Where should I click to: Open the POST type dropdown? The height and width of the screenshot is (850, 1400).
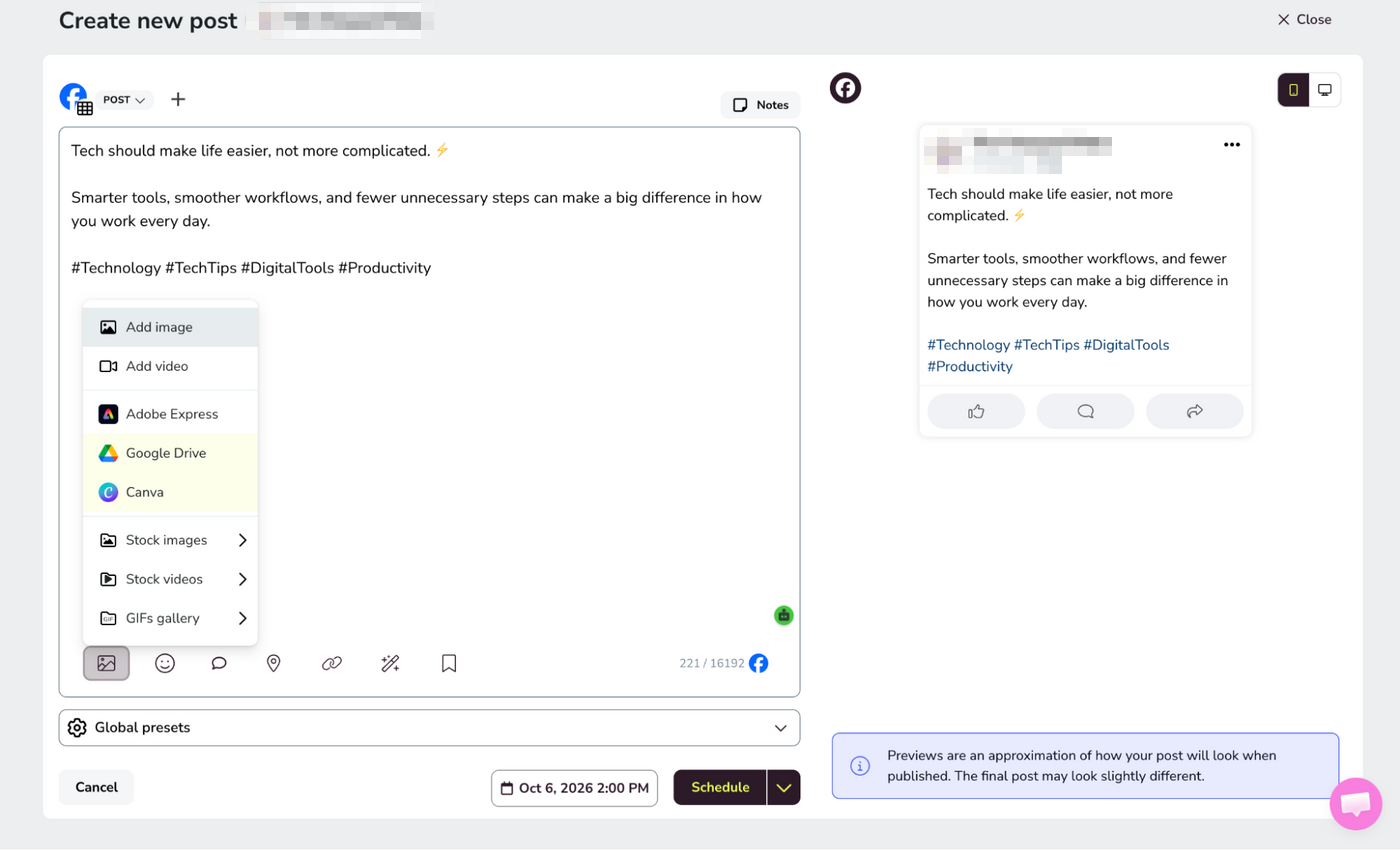click(x=125, y=100)
